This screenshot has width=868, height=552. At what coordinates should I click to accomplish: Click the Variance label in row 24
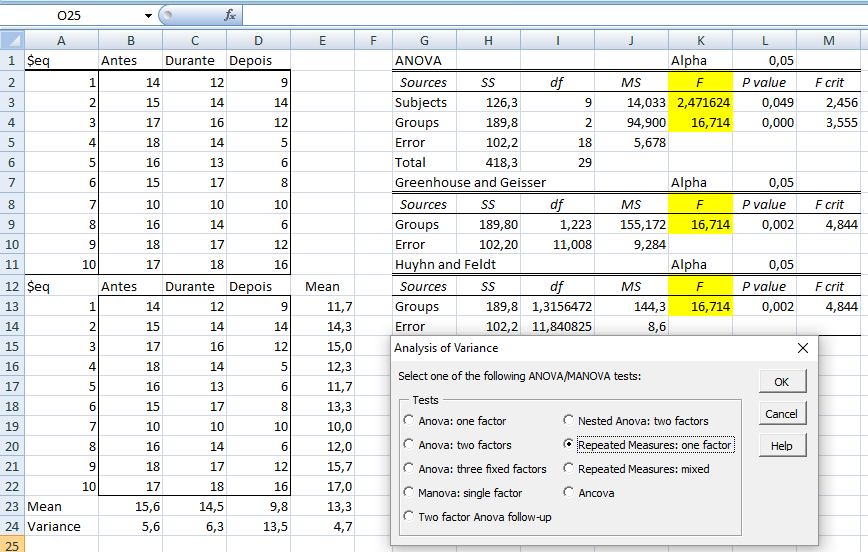coord(61,526)
